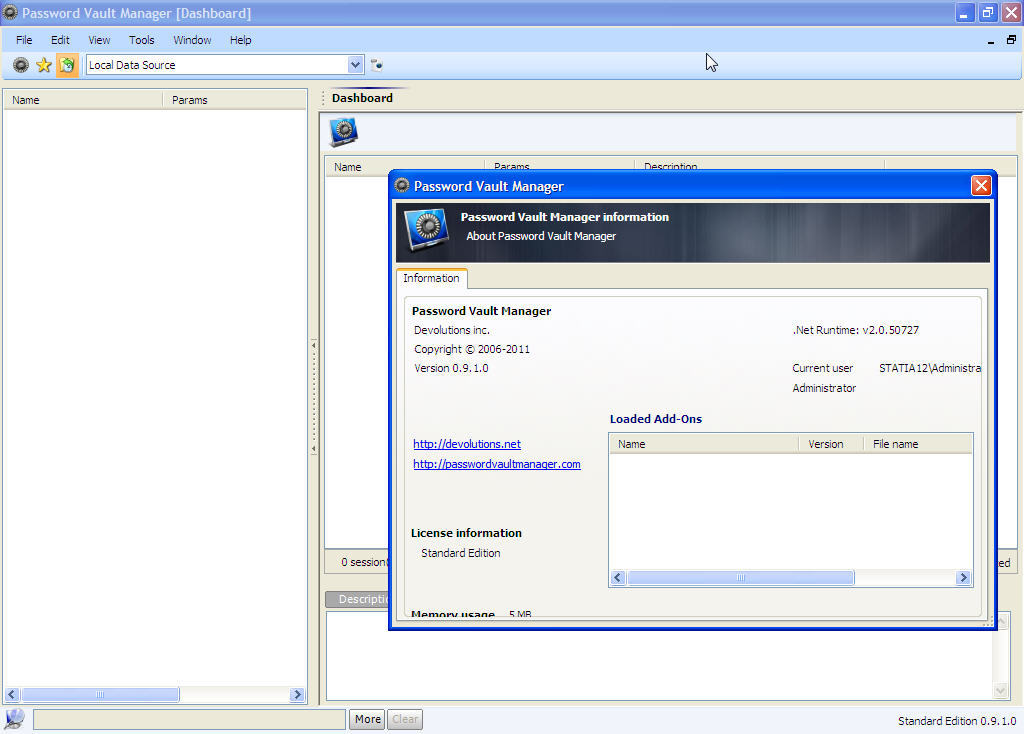Click the left panel Name column header
The height and width of the screenshot is (734, 1024).
(83, 100)
